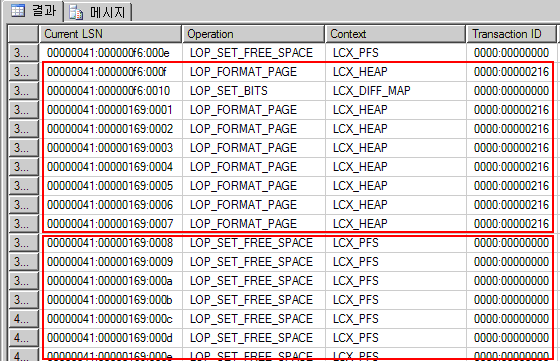Select the Operation column header
Viewport: 560px width, 364px height.
pyautogui.click(x=254, y=34)
